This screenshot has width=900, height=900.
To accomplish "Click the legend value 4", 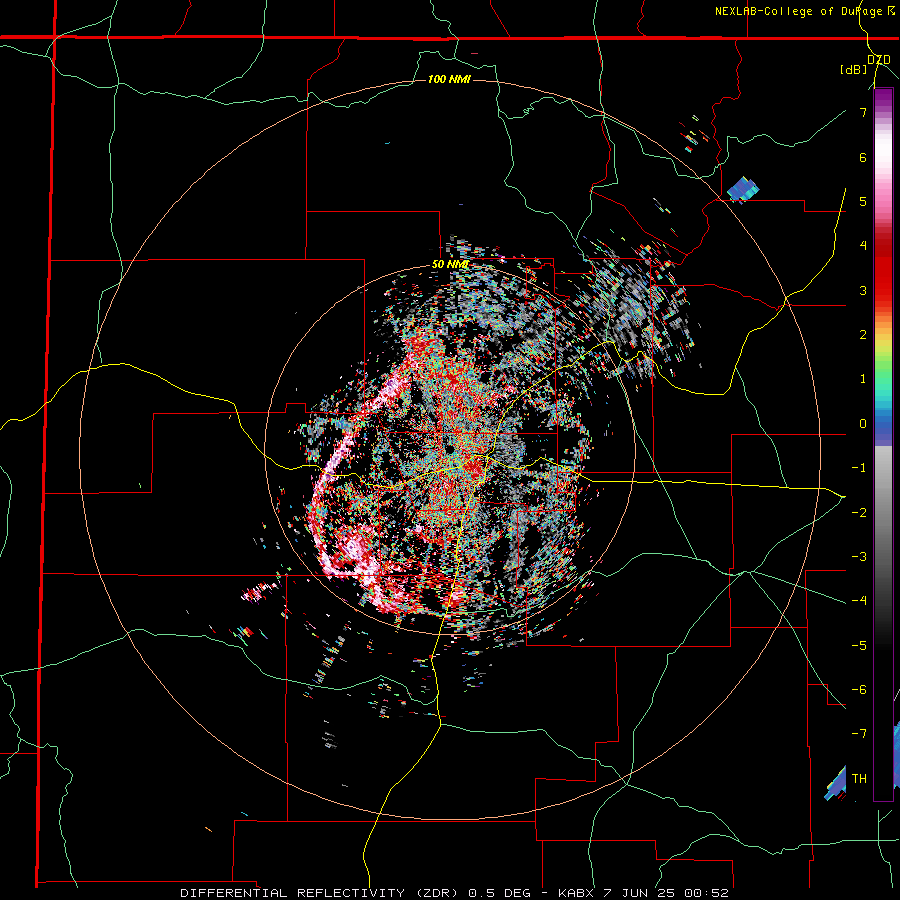I will (863, 246).
